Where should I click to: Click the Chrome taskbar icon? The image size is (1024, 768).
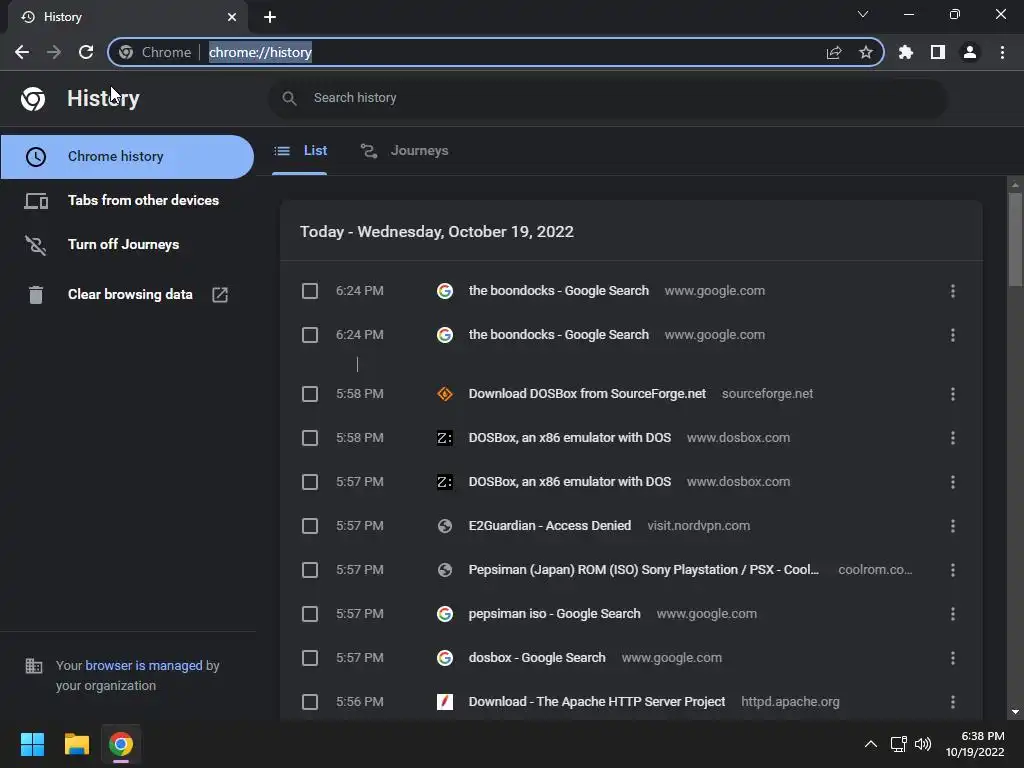(x=121, y=744)
